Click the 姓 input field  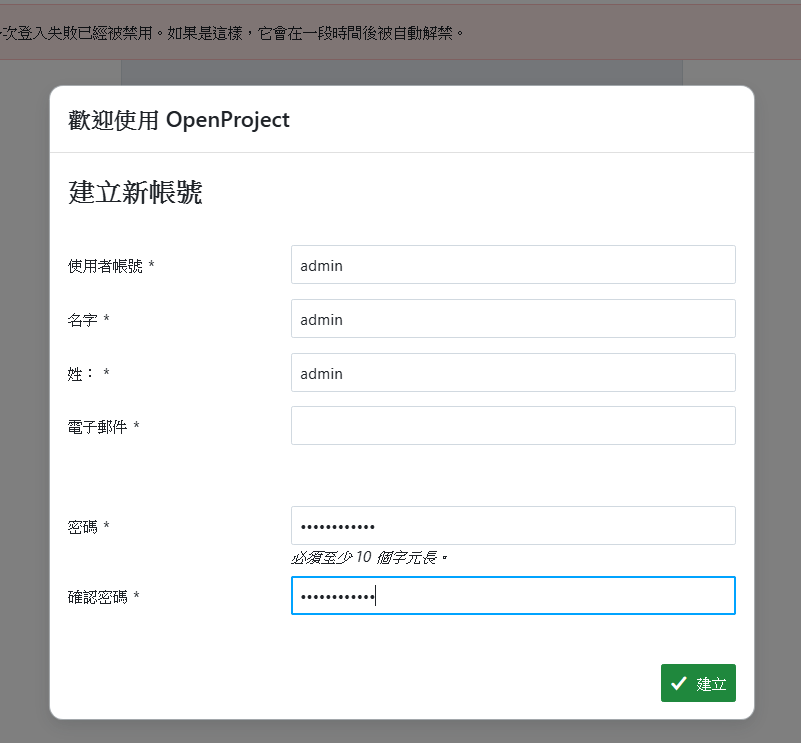click(513, 373)
